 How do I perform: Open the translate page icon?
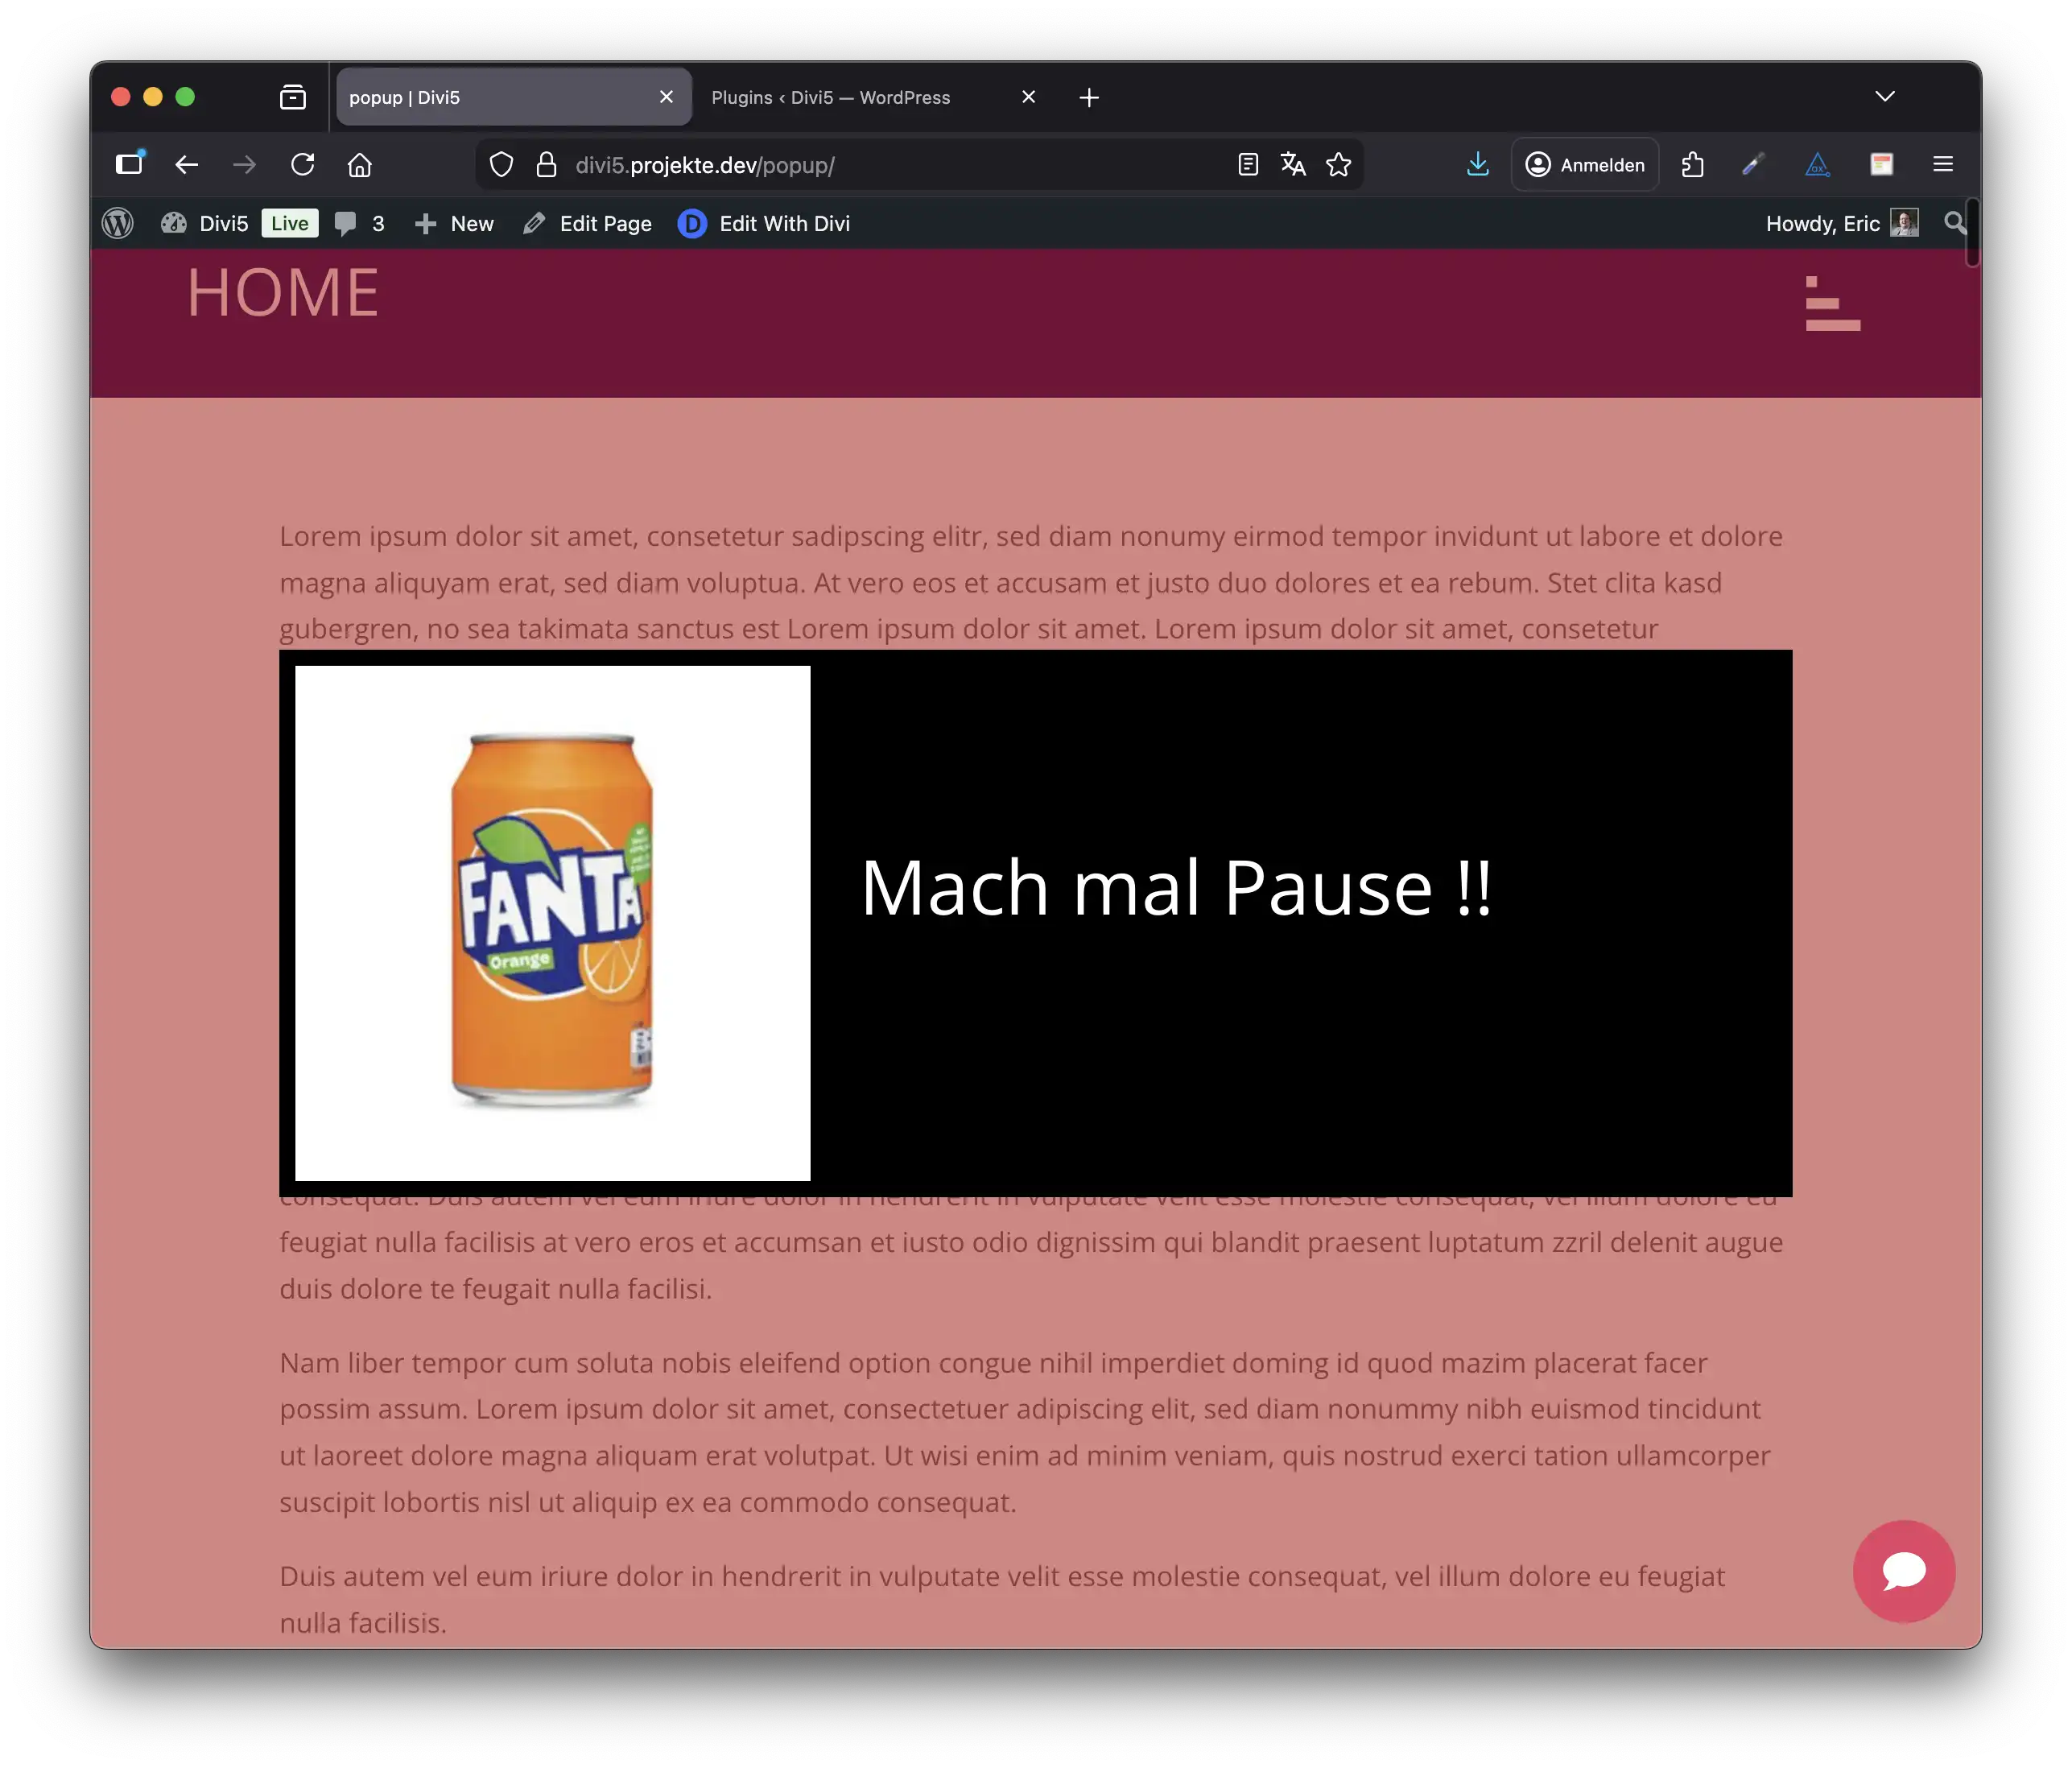coord(1292,165)
